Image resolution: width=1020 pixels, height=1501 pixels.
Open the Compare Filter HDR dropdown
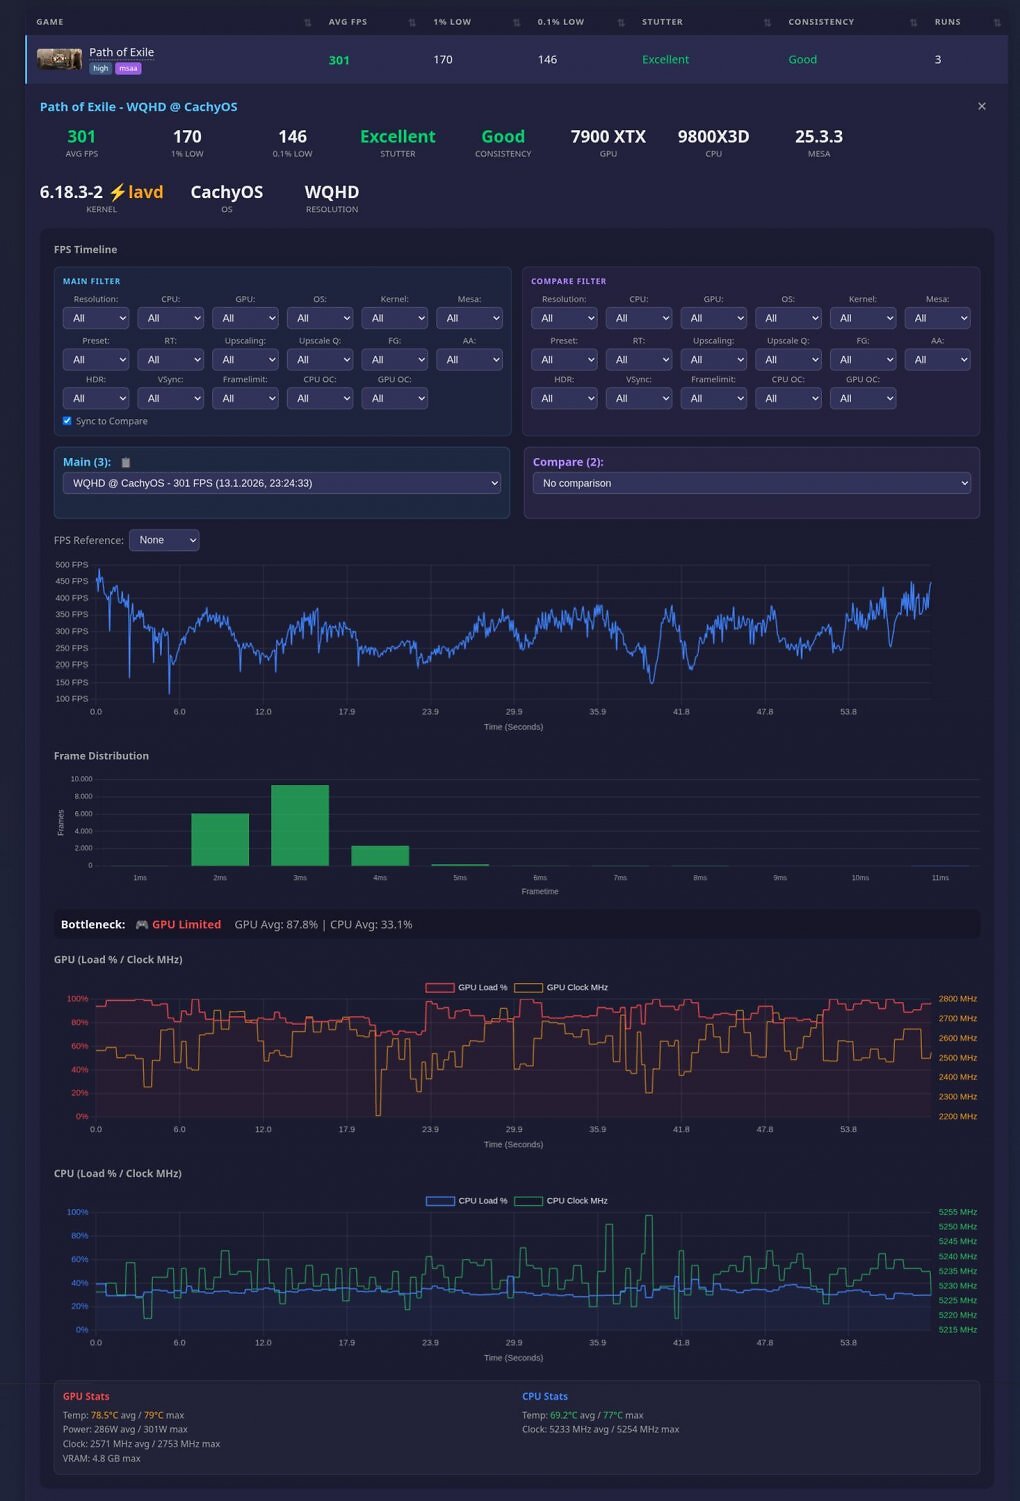coord(564,398)
